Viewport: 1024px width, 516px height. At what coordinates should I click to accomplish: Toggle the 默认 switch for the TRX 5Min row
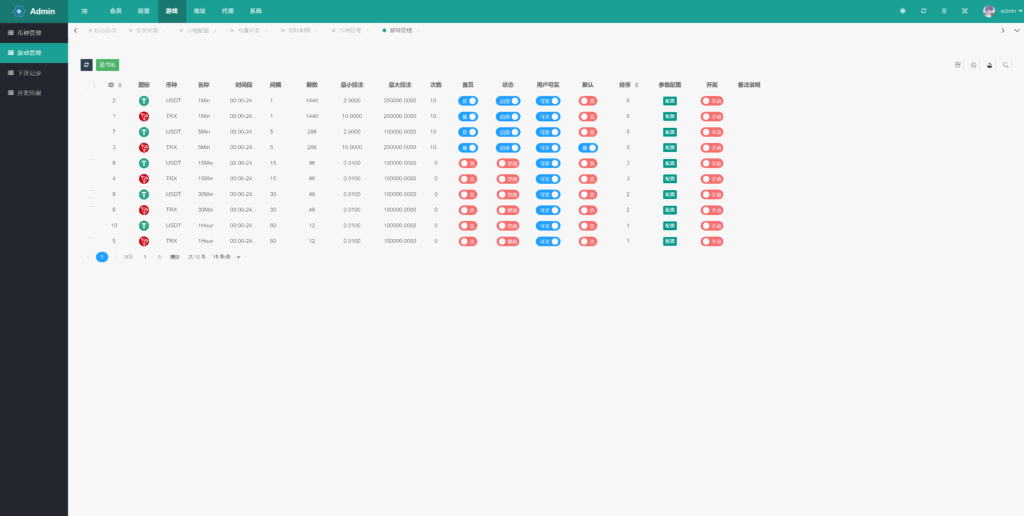pyautogui.click(x=588, y=148)
